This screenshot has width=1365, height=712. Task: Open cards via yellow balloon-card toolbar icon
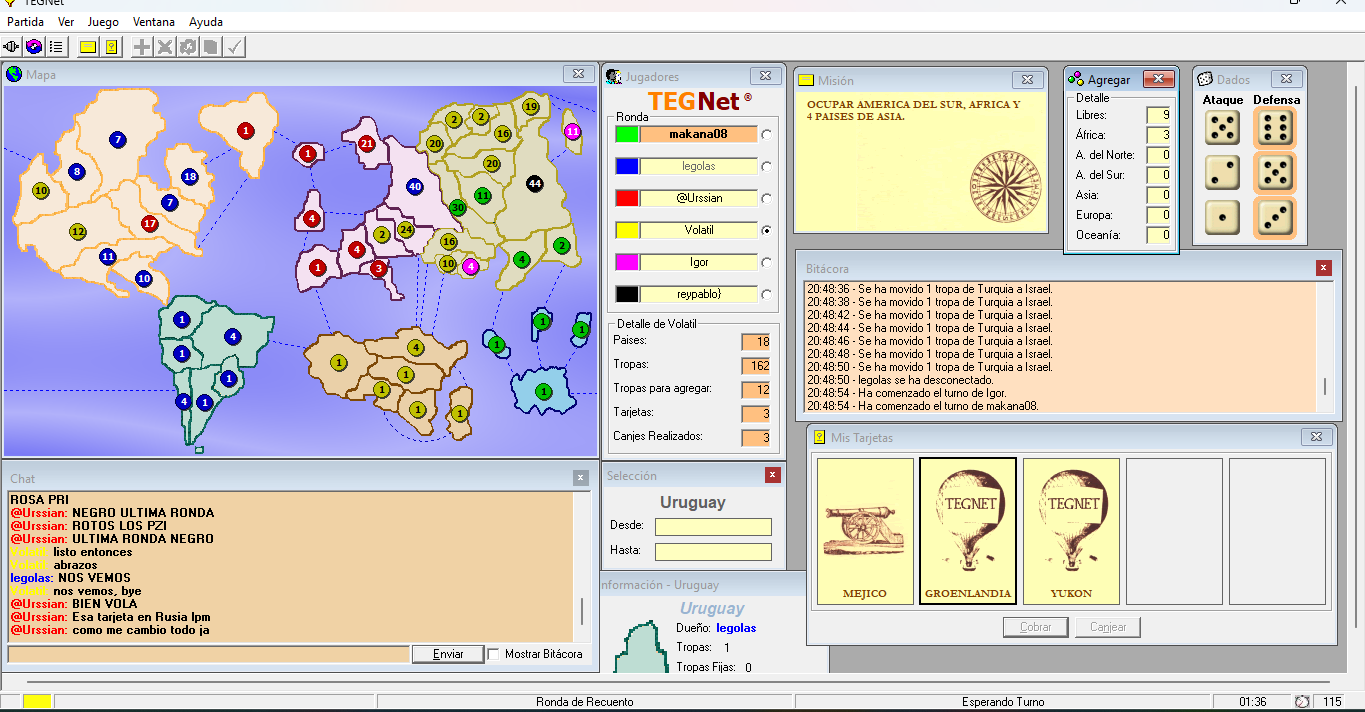(111, 47)
